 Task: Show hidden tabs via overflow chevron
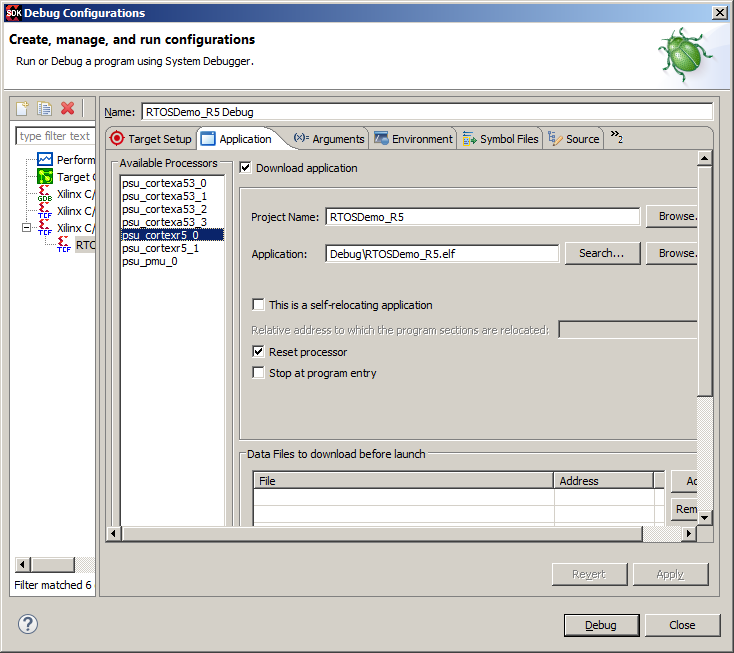pyautogui.click(x=616, y=138)
